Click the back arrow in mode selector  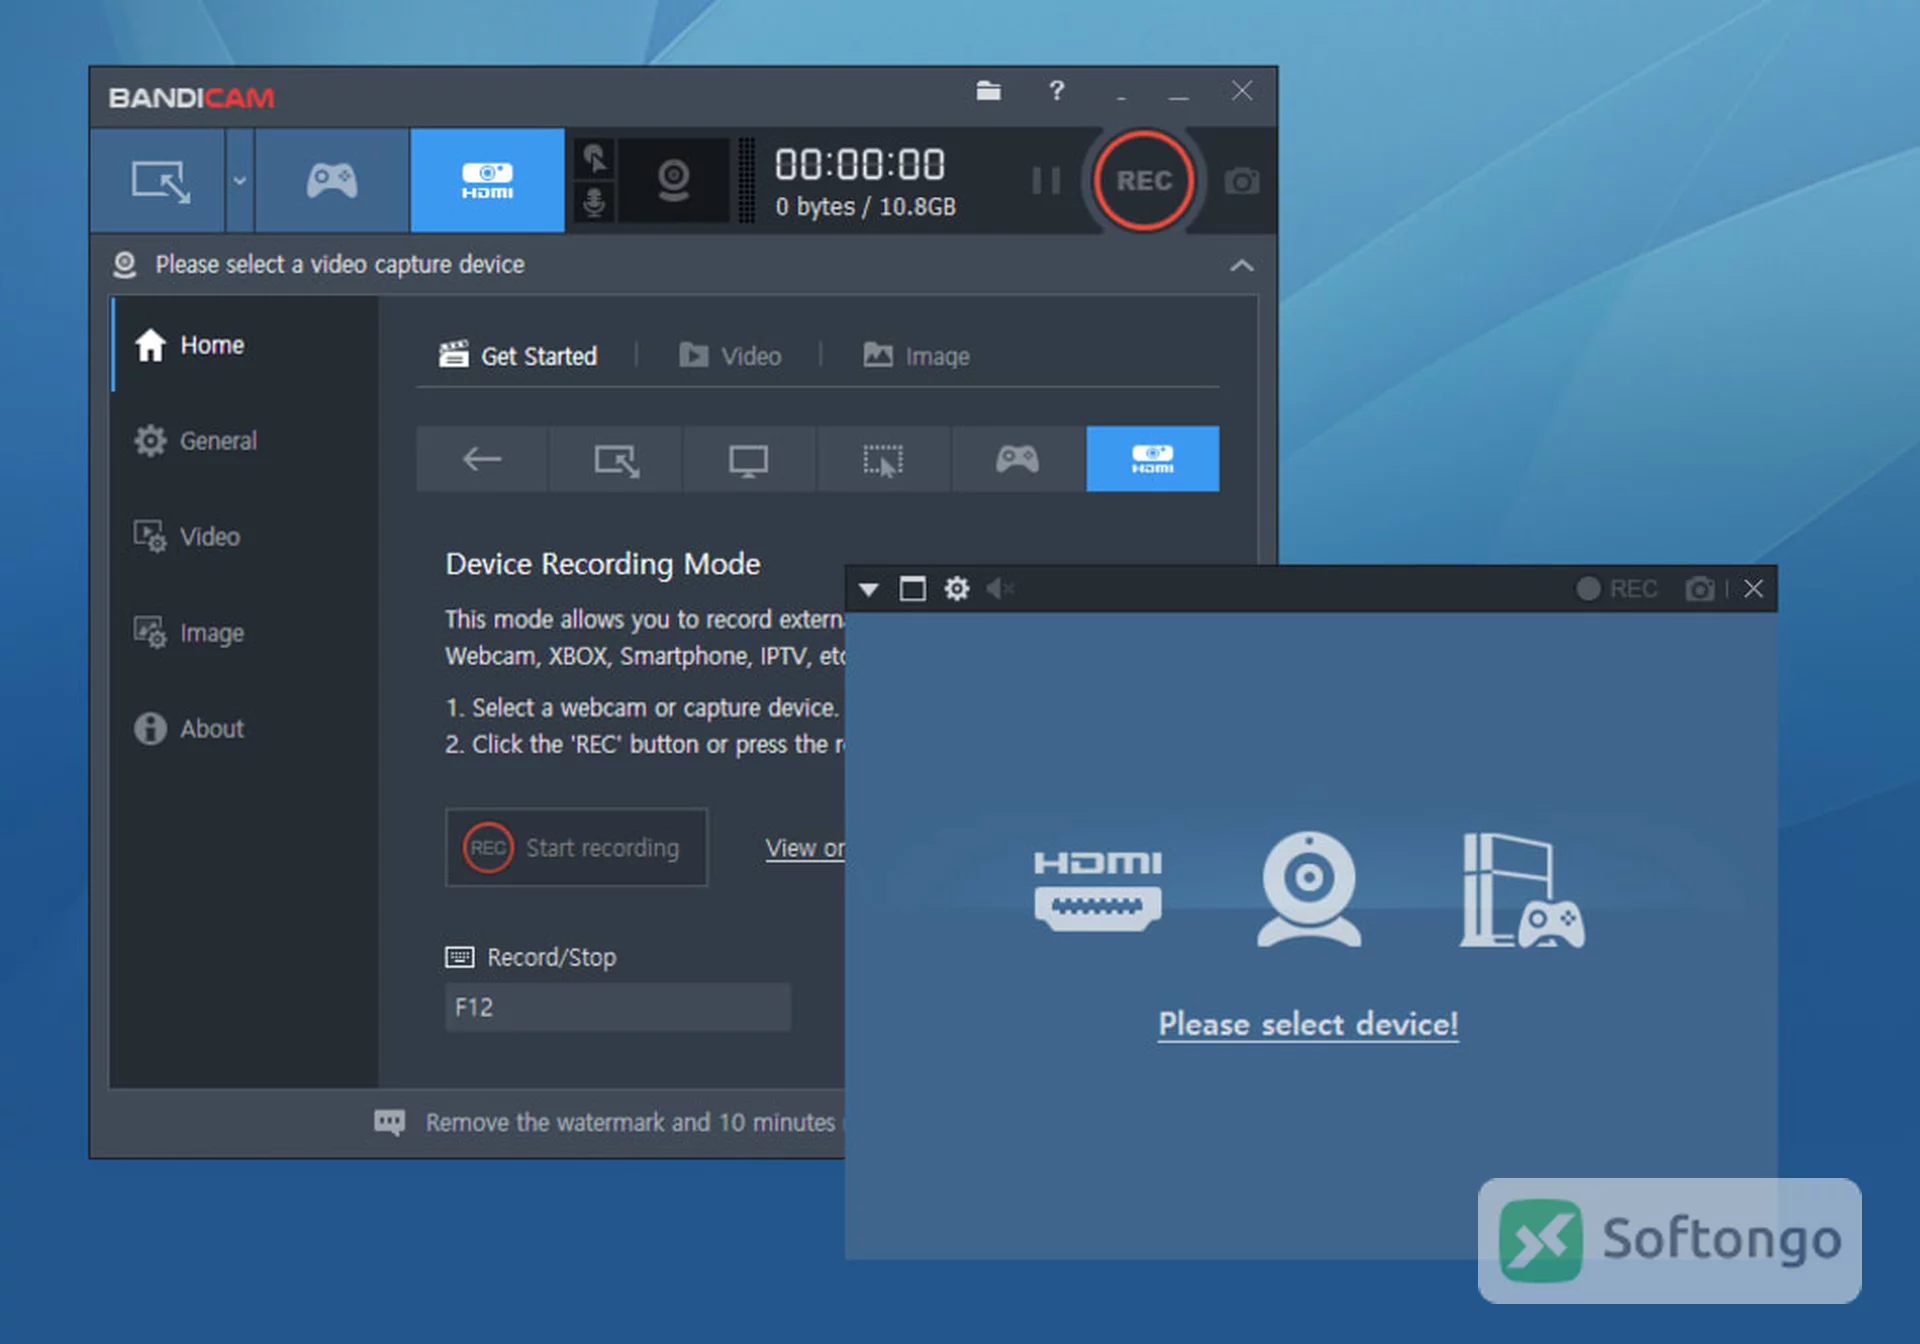coord(482,459)
